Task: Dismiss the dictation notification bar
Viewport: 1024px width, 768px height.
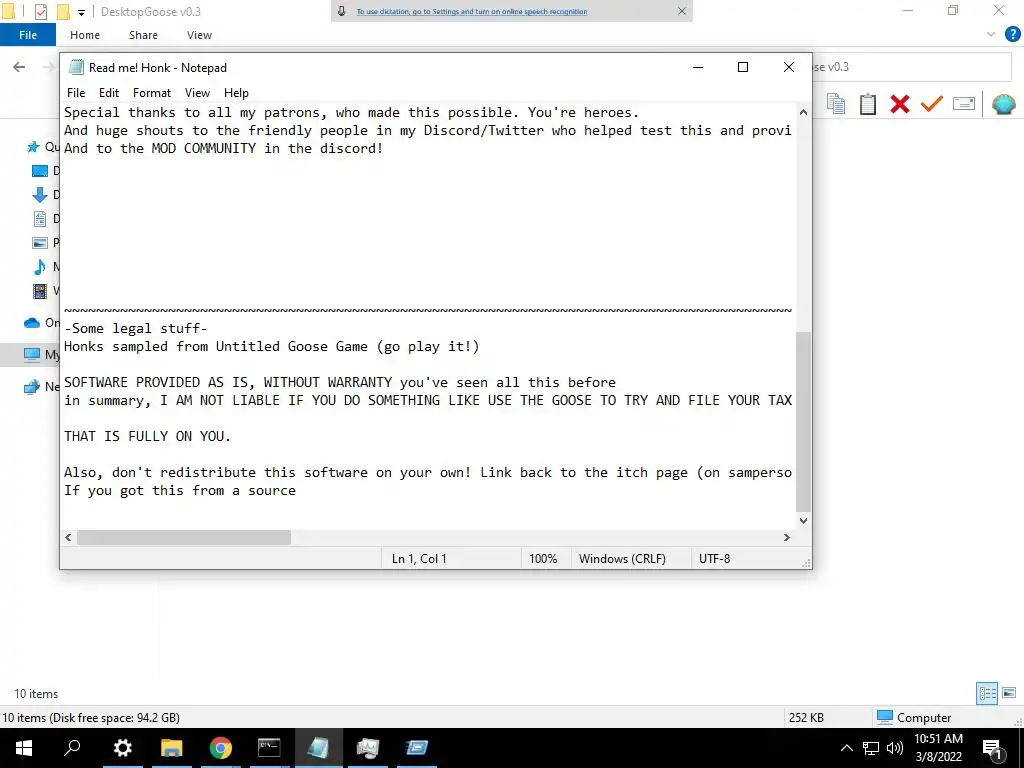Action: coord(682,11)
